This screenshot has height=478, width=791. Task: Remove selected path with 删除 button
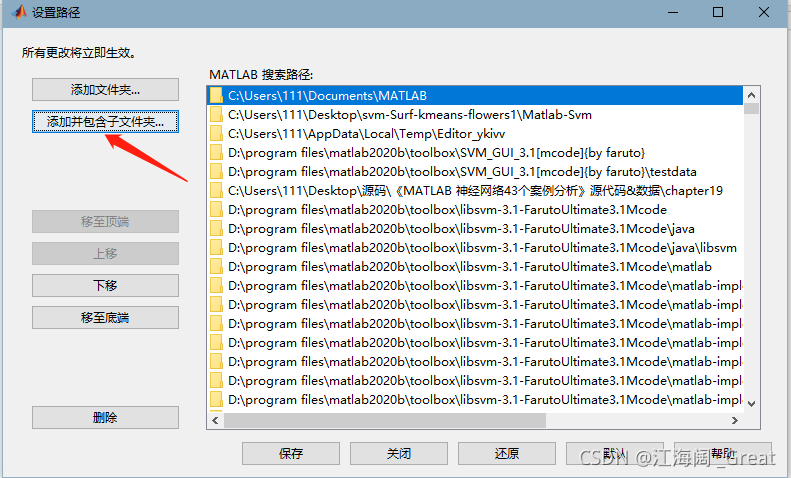coord(105,417)
